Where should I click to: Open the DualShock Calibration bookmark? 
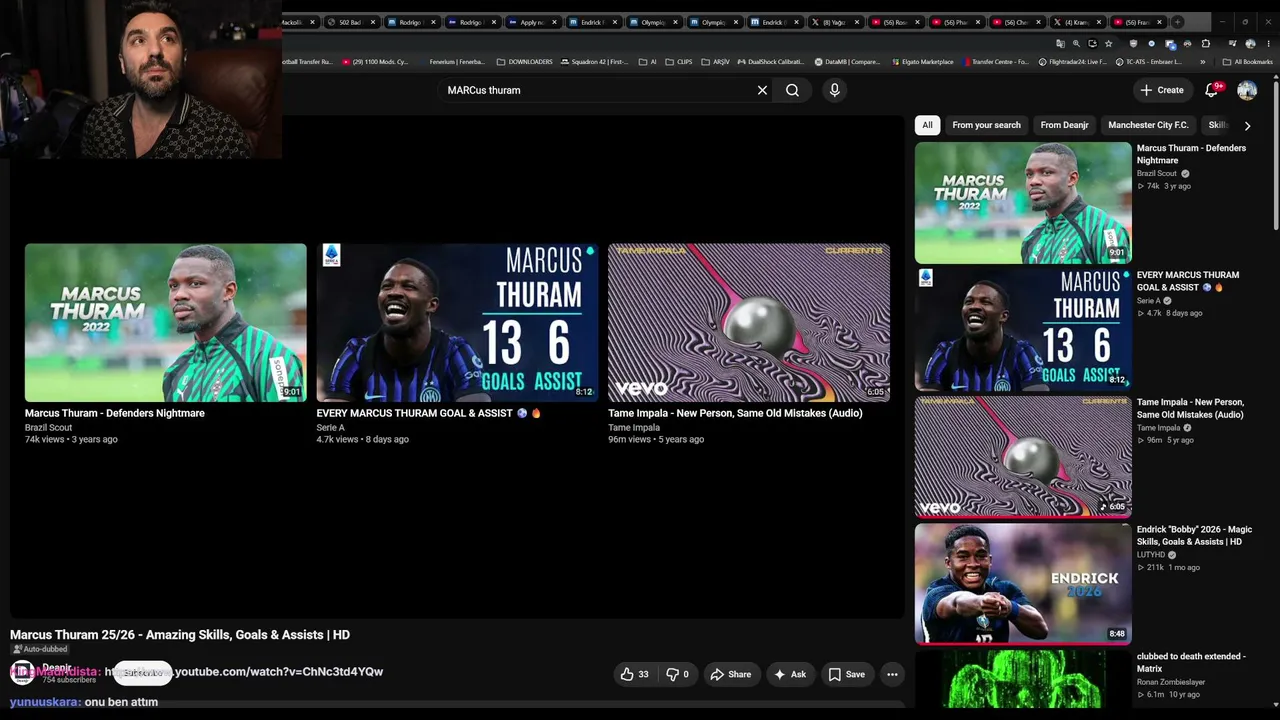coord(770,62)
